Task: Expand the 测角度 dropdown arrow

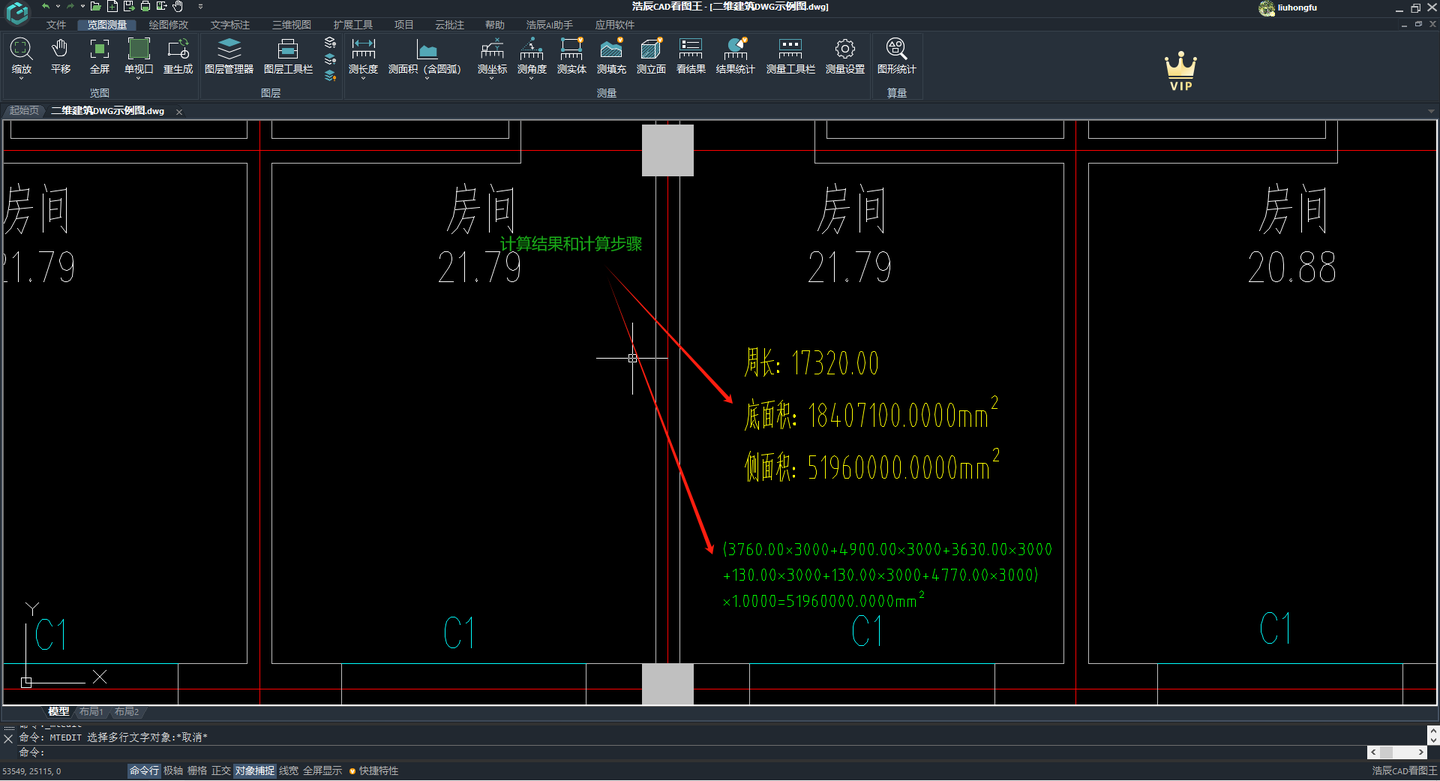Action: pyautogui.click(x=532, y=78)
